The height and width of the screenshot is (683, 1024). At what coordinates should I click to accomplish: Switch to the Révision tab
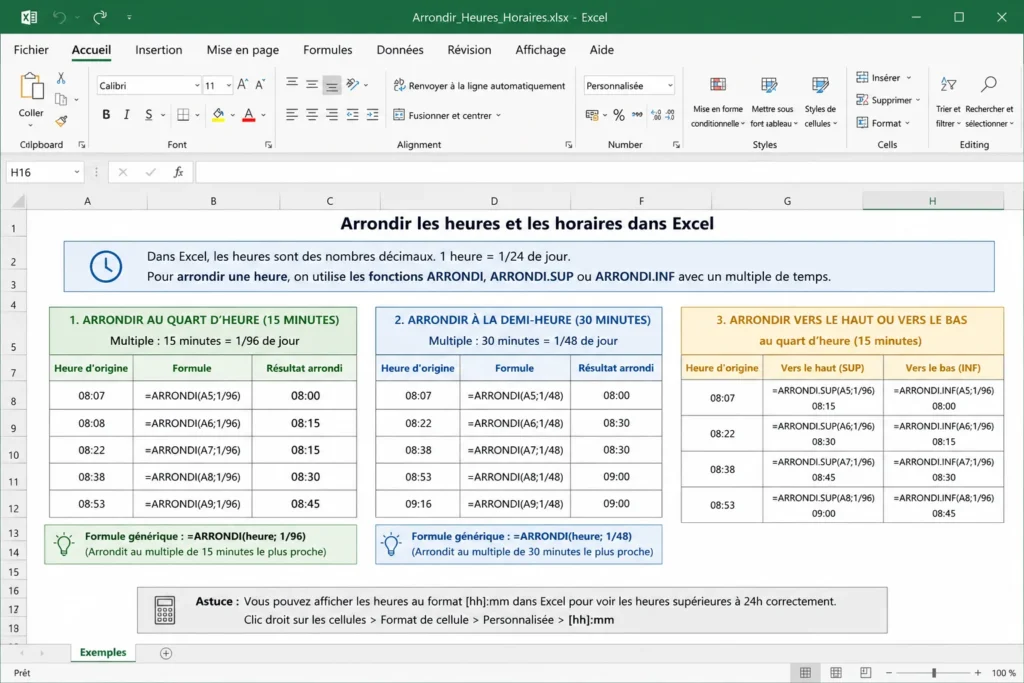pyautogui.click(x=469, y=50)
